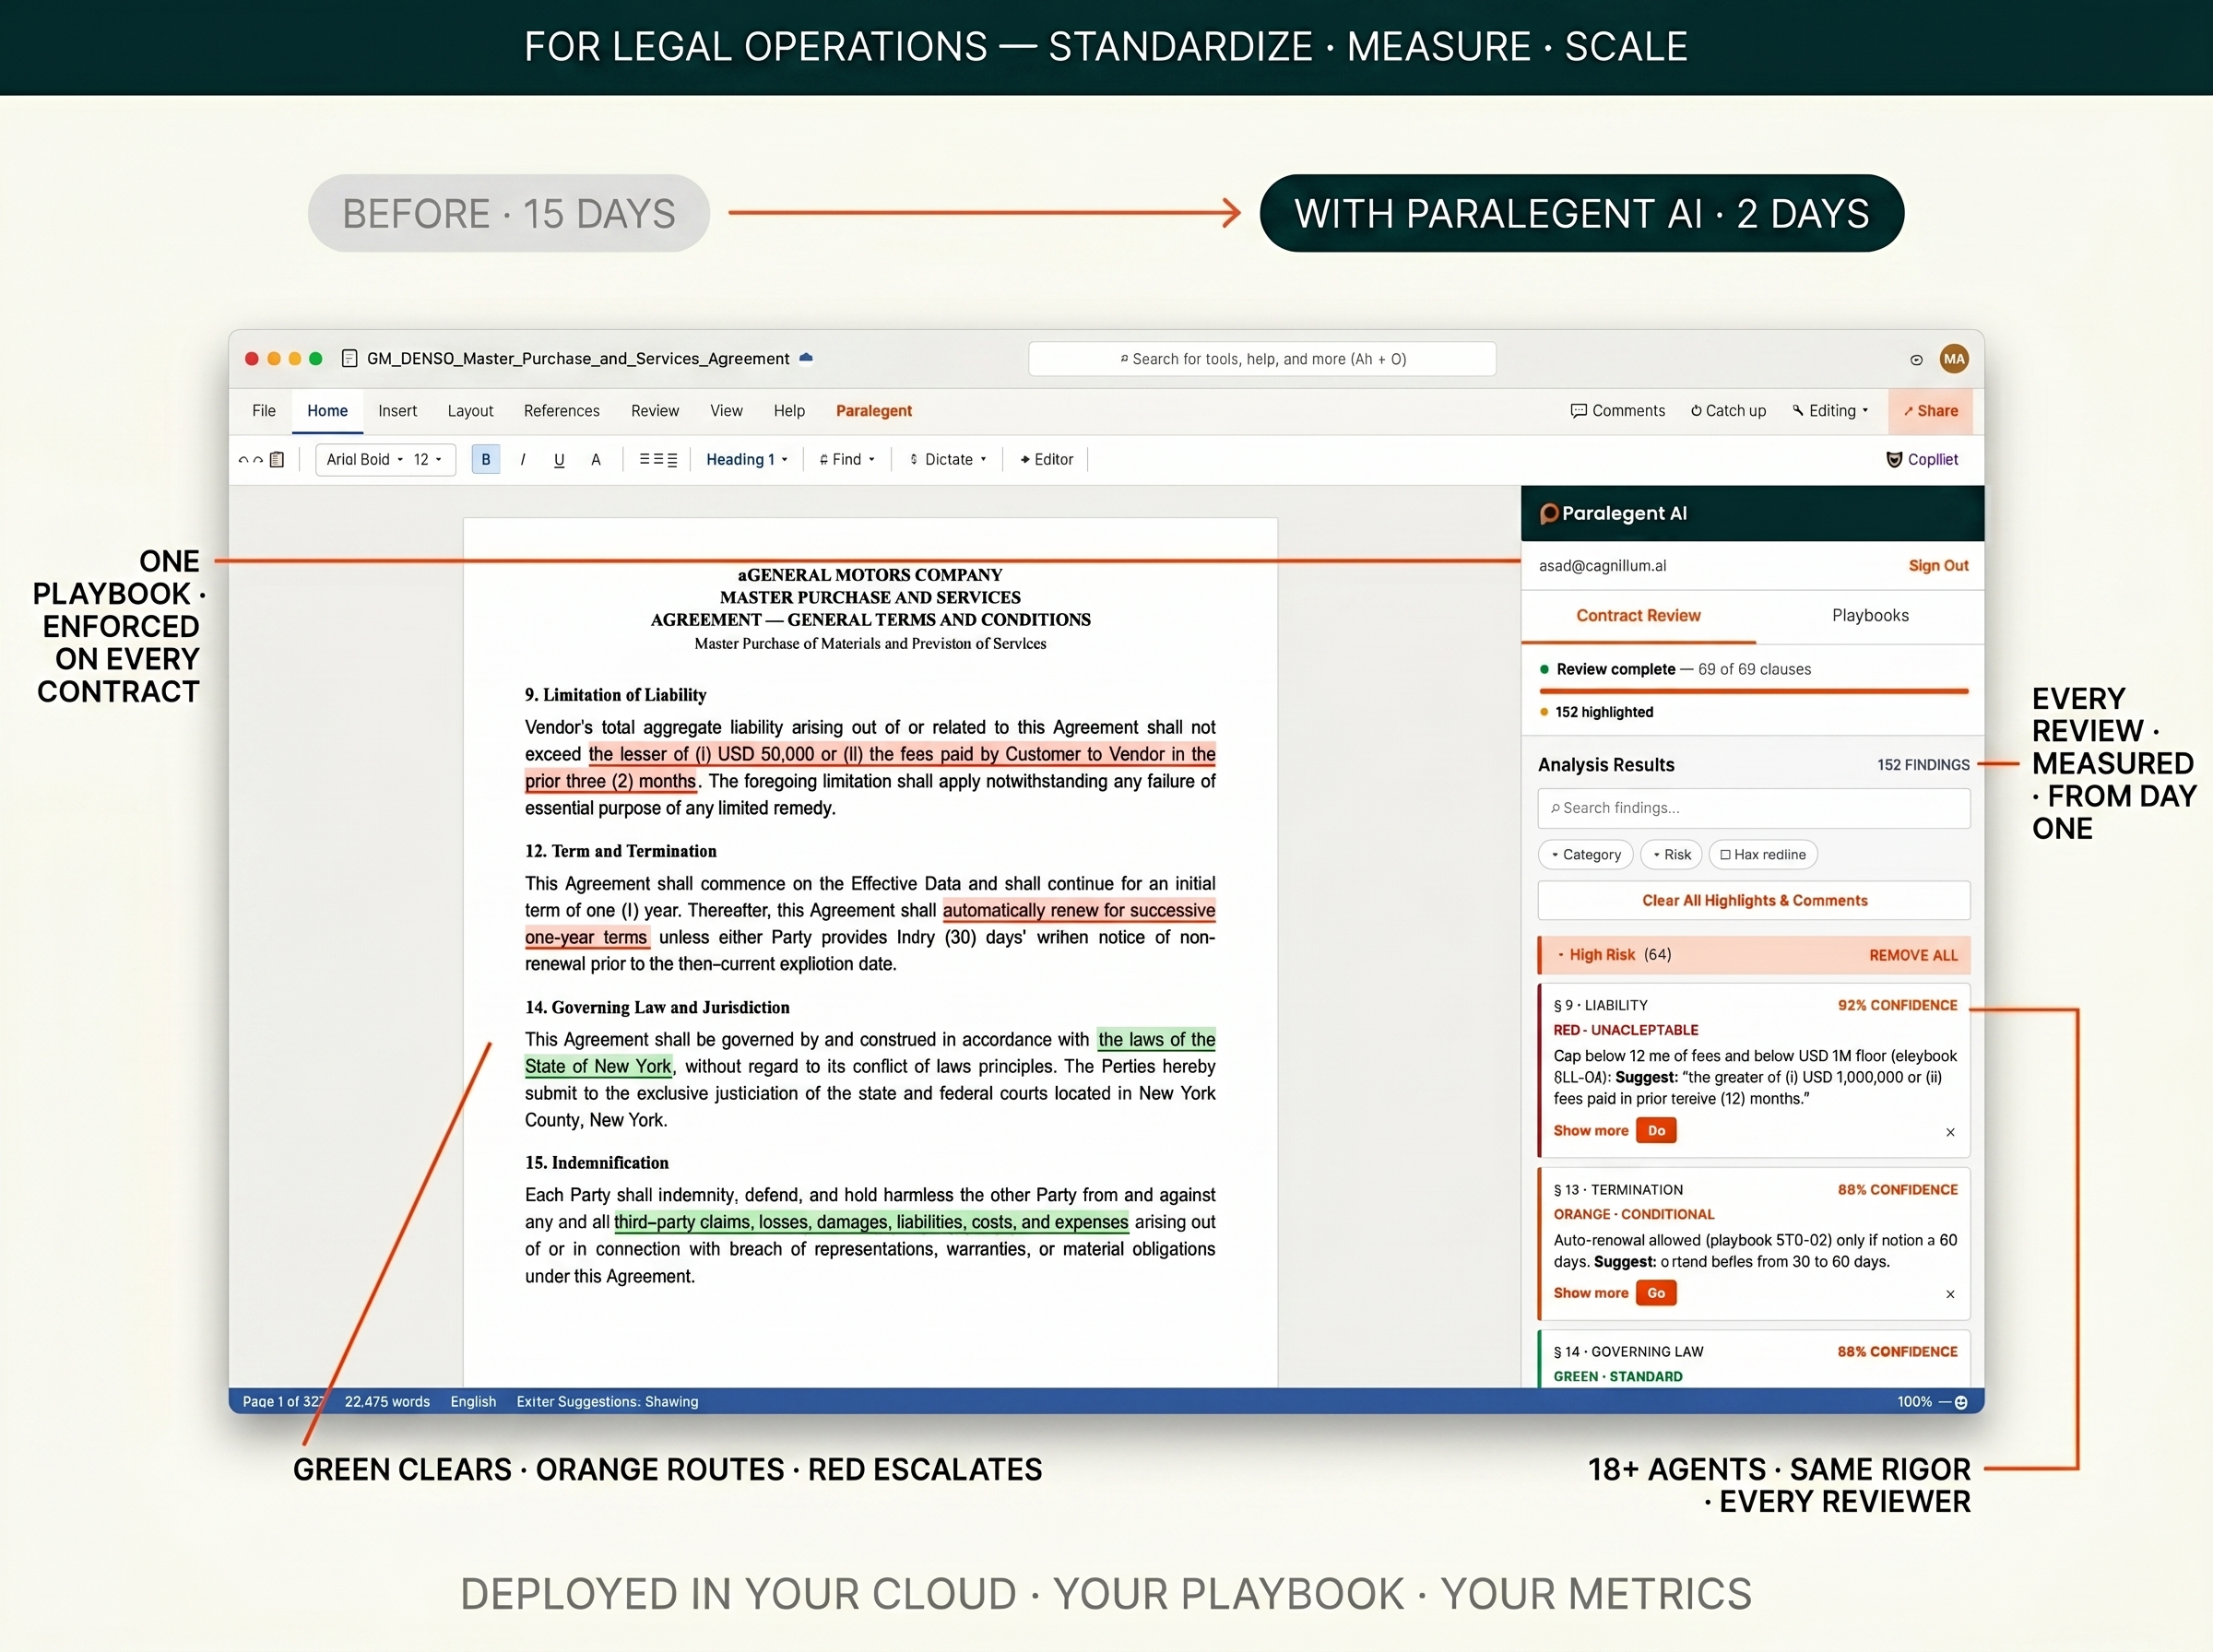This screenshot has width=2213, height=1652.
Task: Redo the last action
Action: [258, 460]
